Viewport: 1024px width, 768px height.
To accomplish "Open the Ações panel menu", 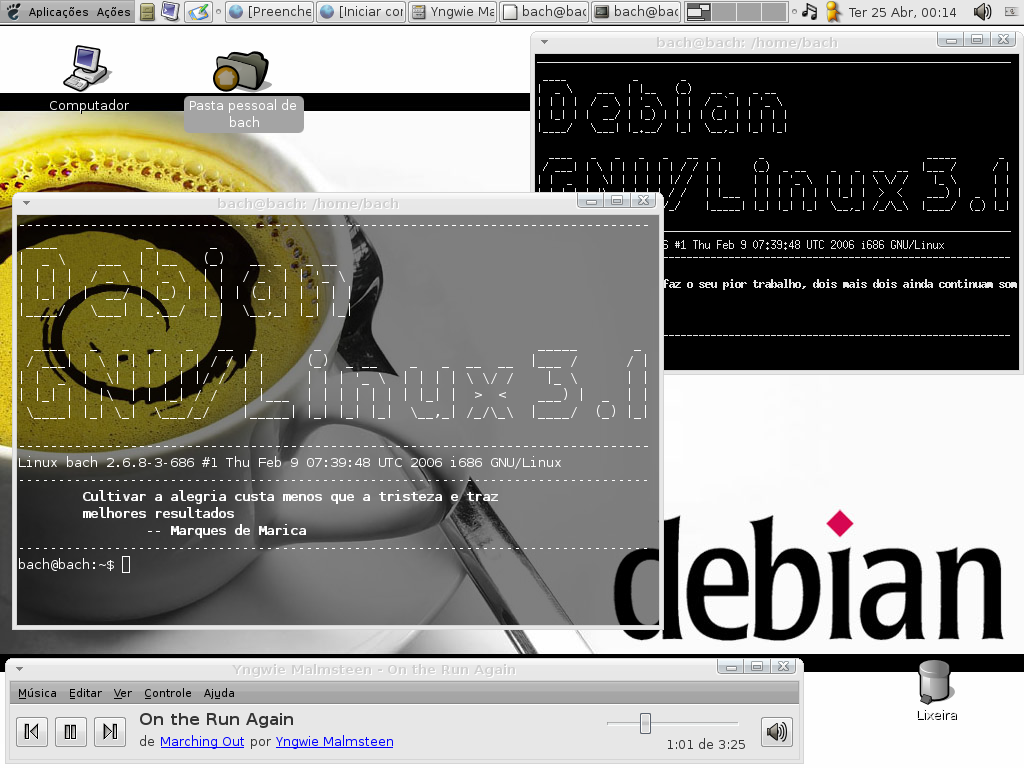I will 114,12.
